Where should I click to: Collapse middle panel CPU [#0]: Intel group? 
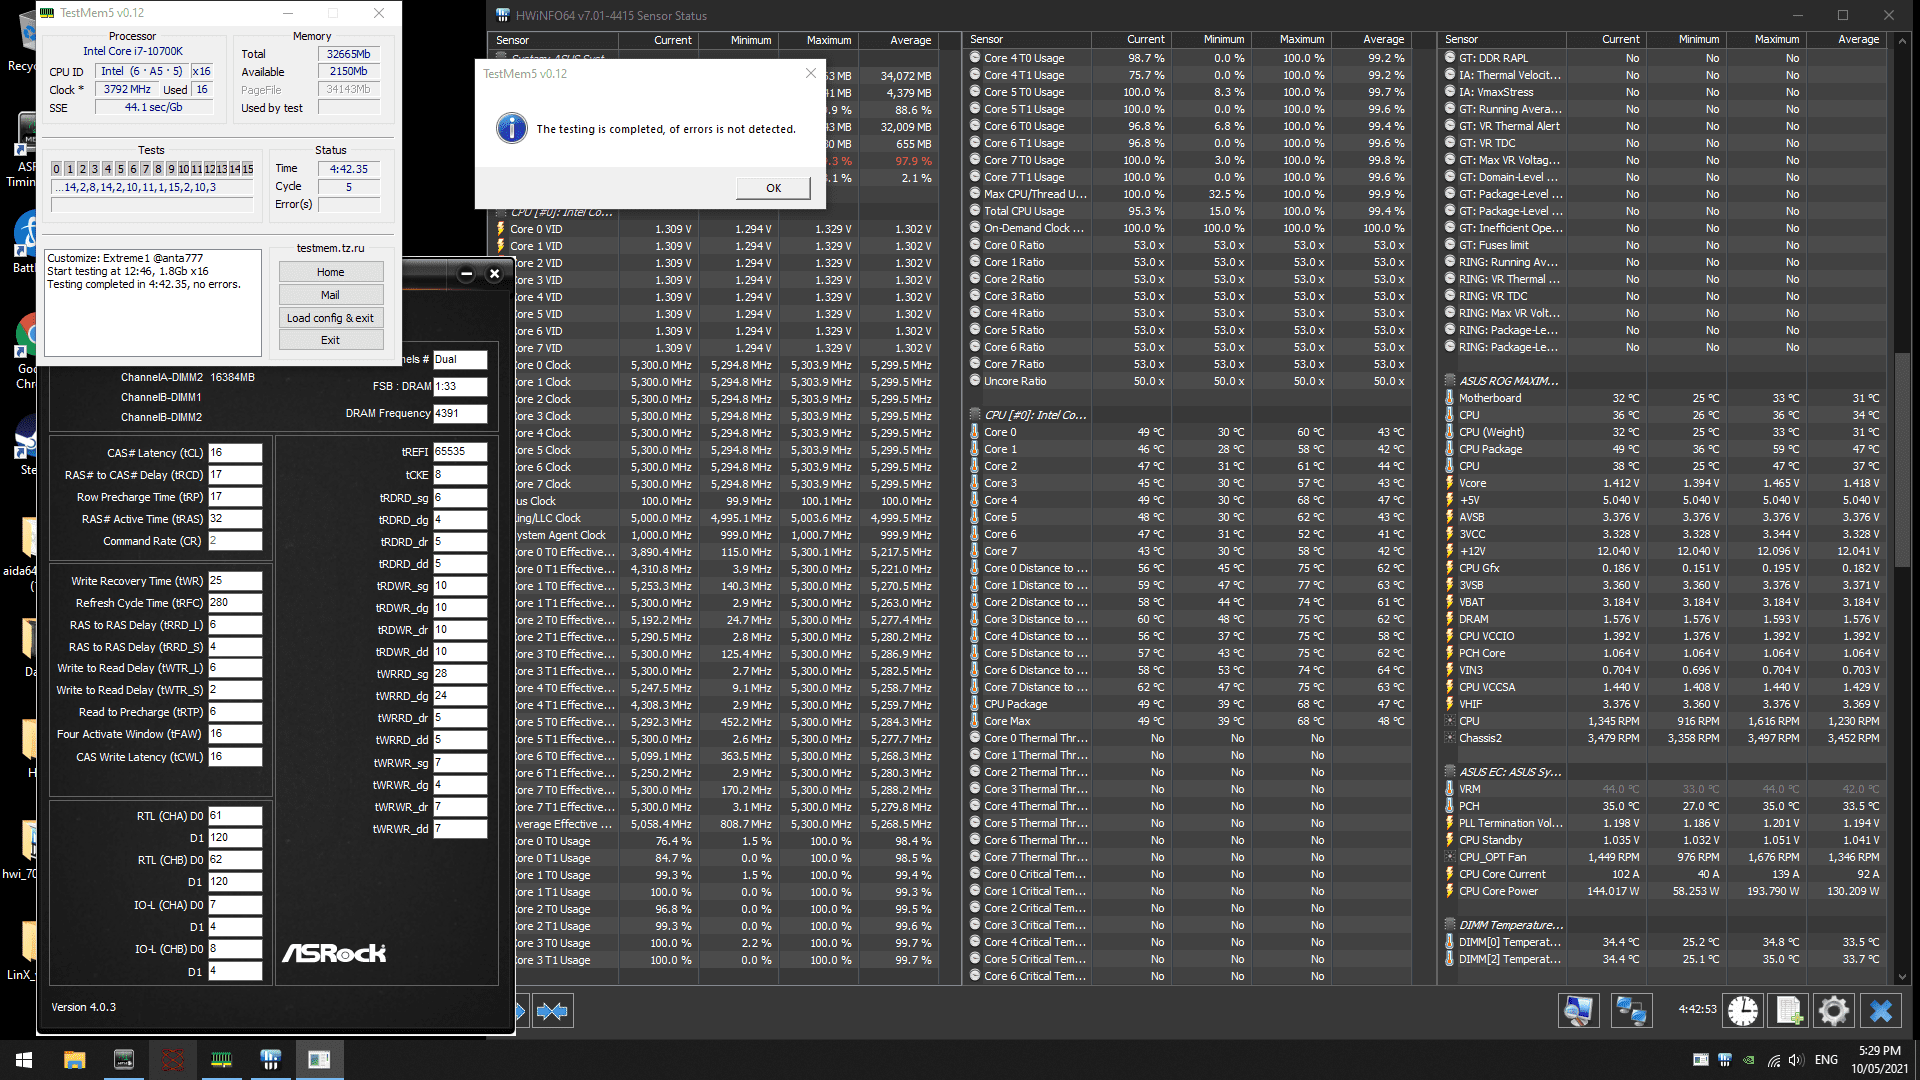tap(975, 415)
